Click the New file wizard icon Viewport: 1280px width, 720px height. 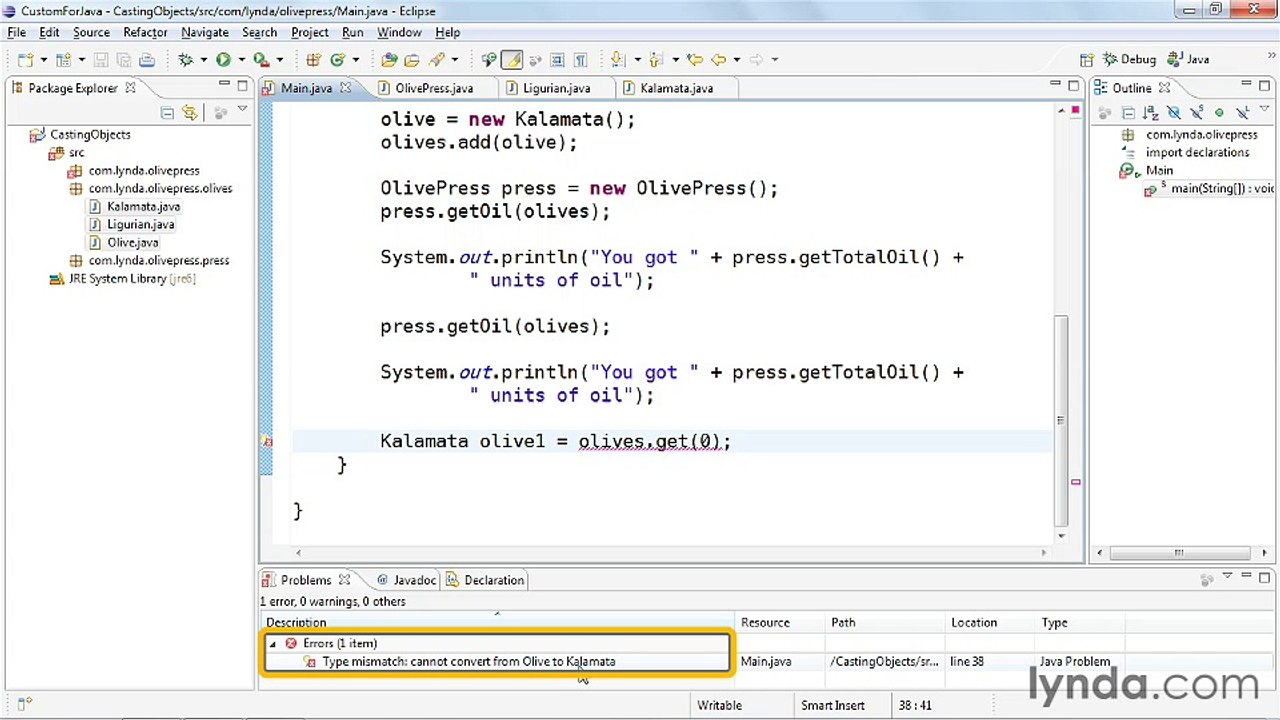click(25, 60)
